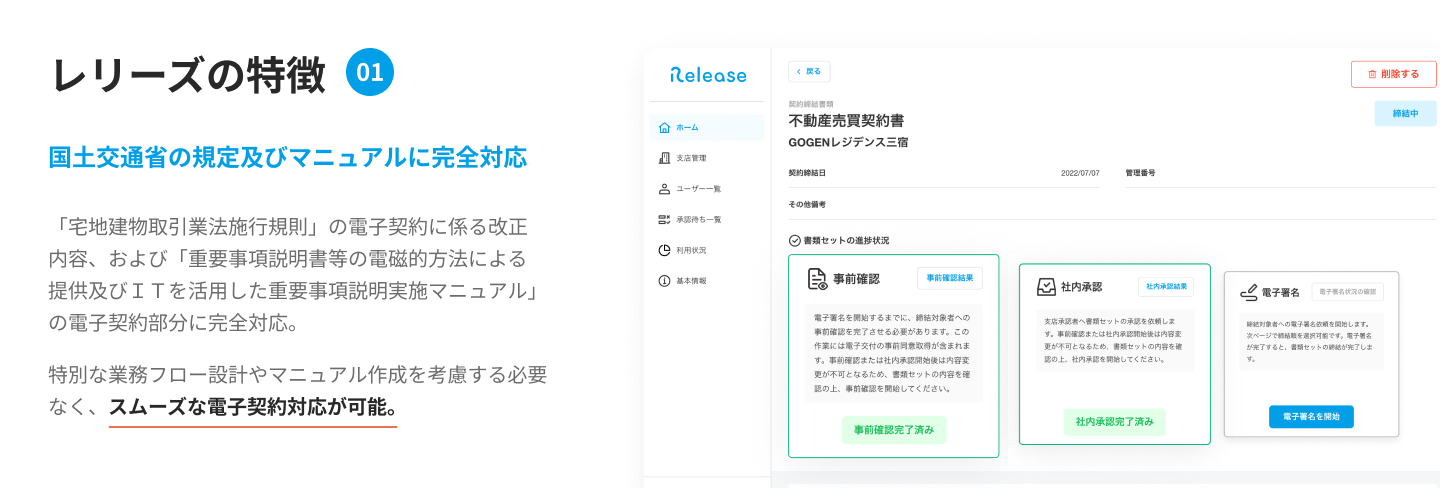Click the person icon for ユーザー一覧
The image size is (1440, 488).
click(x=665, y=189)
